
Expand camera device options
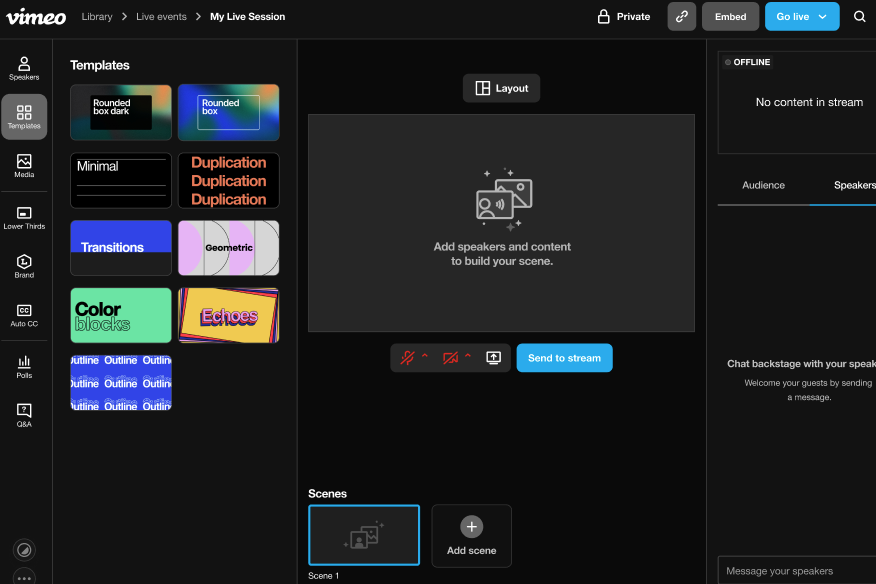pyautogui.click(x=468, y=357)
